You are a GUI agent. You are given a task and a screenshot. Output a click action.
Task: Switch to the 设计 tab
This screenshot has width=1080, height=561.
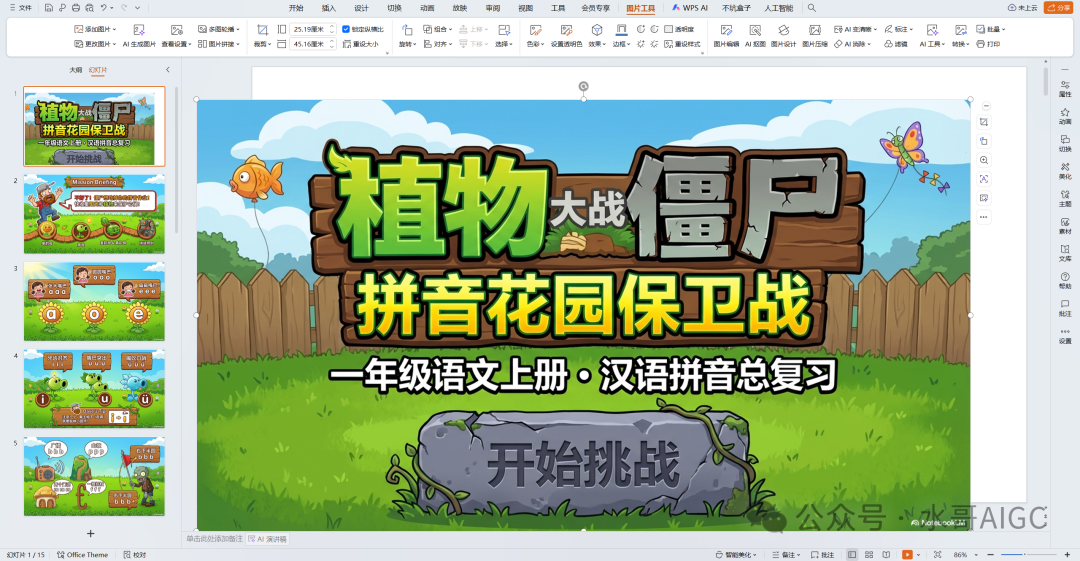point(362,8)
